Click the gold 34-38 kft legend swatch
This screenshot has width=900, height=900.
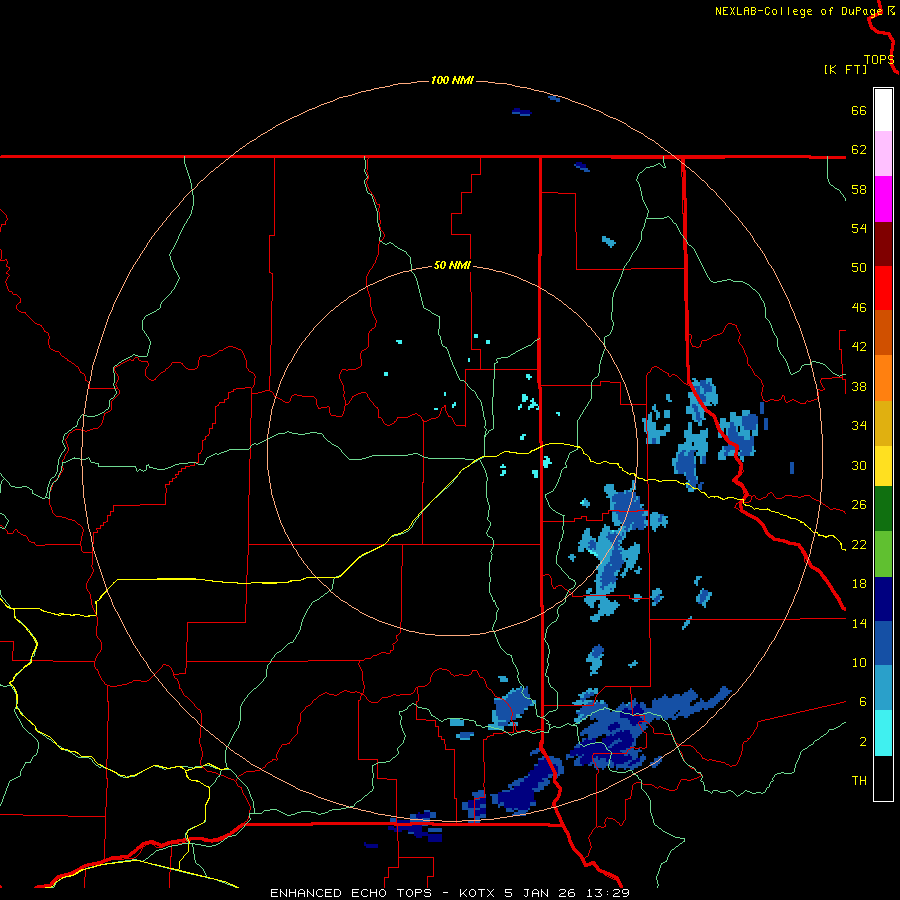883,423
